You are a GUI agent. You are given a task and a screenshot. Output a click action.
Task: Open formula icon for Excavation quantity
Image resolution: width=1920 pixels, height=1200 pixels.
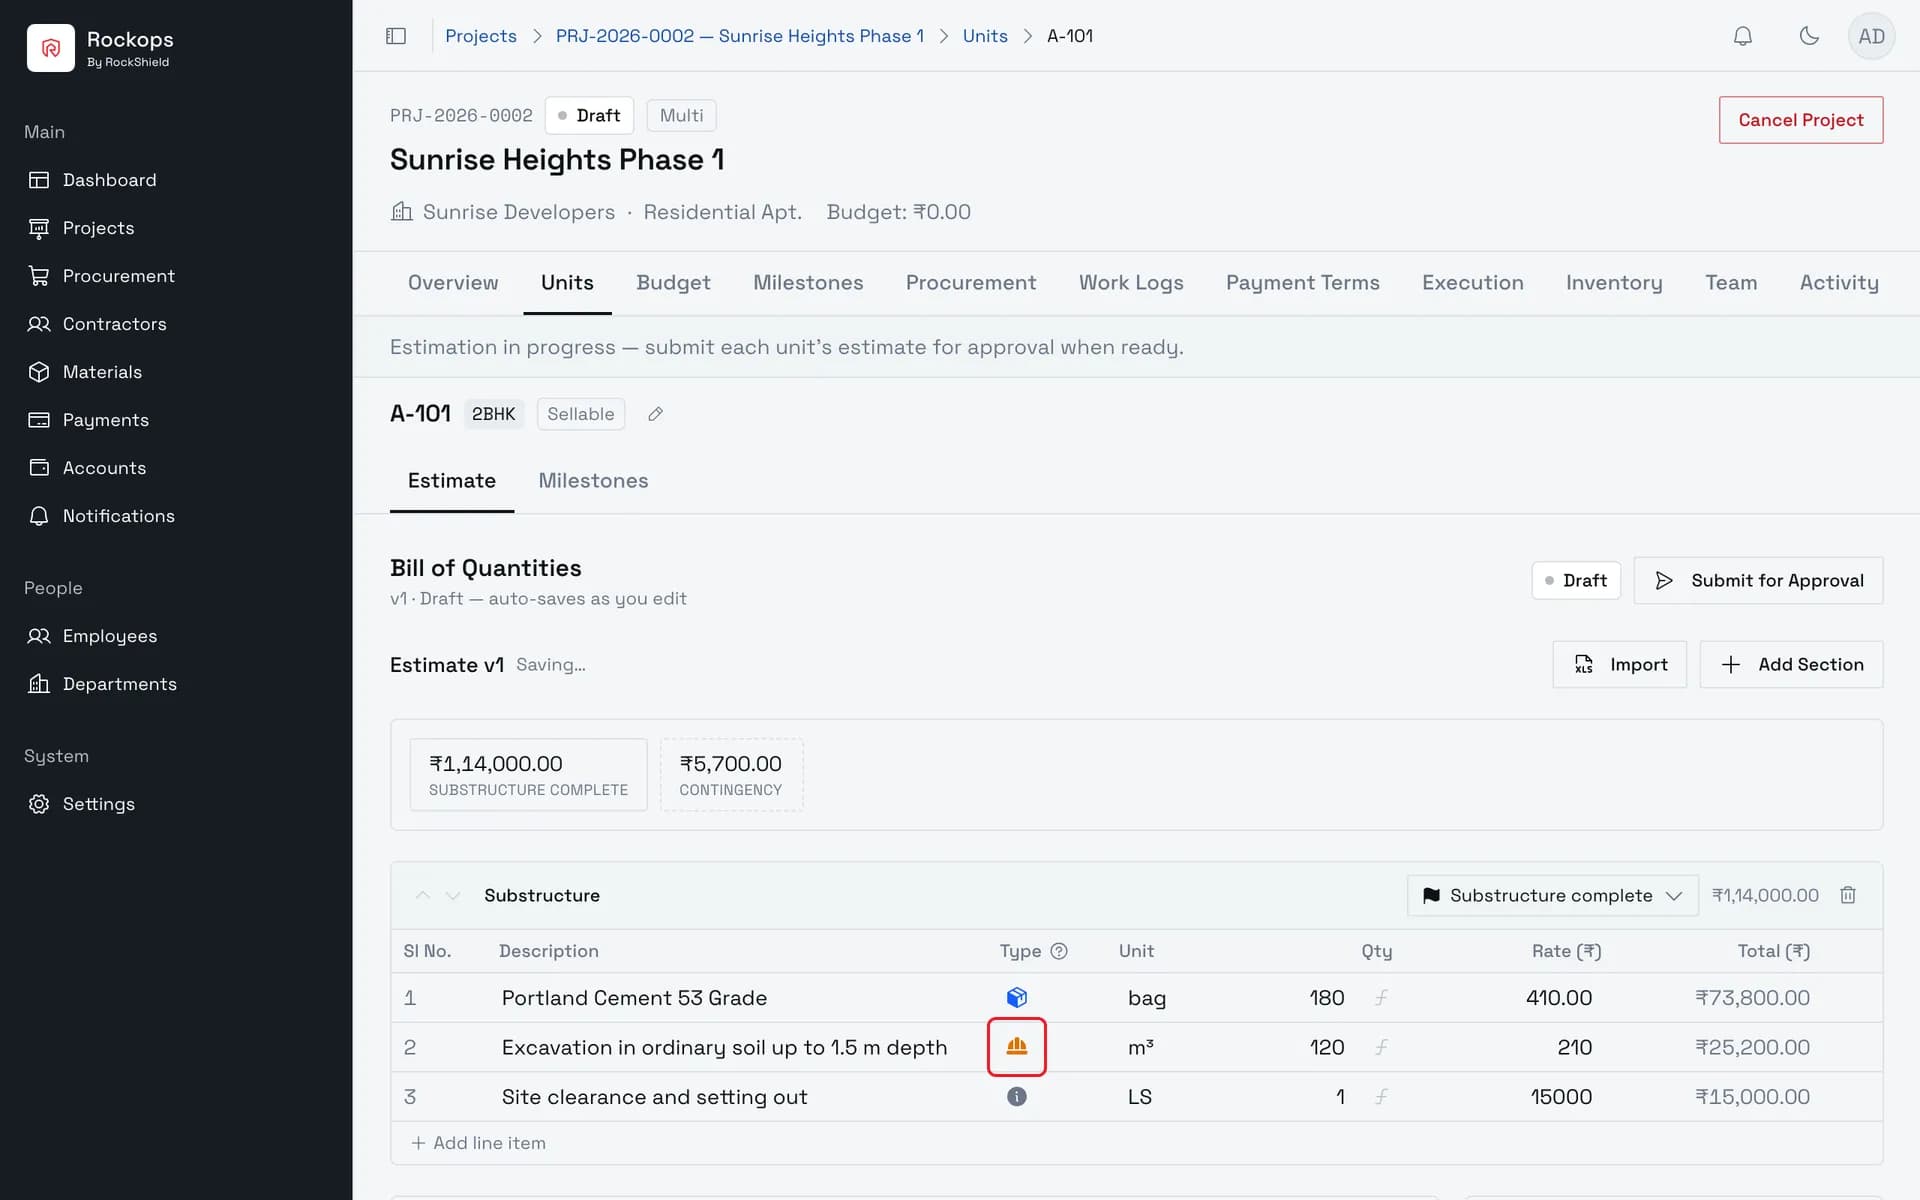[x=1381, y=1047]
